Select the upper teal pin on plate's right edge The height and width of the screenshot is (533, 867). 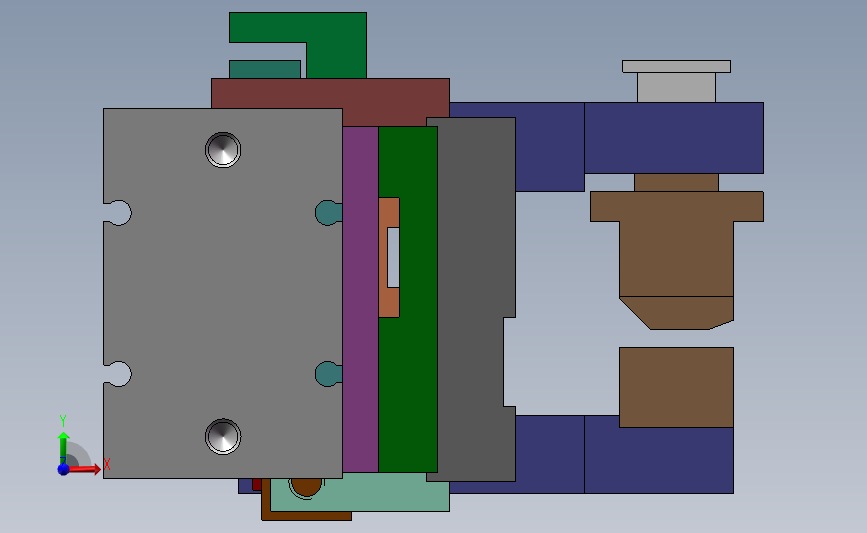pyautogui.click(x=328, y=213)
